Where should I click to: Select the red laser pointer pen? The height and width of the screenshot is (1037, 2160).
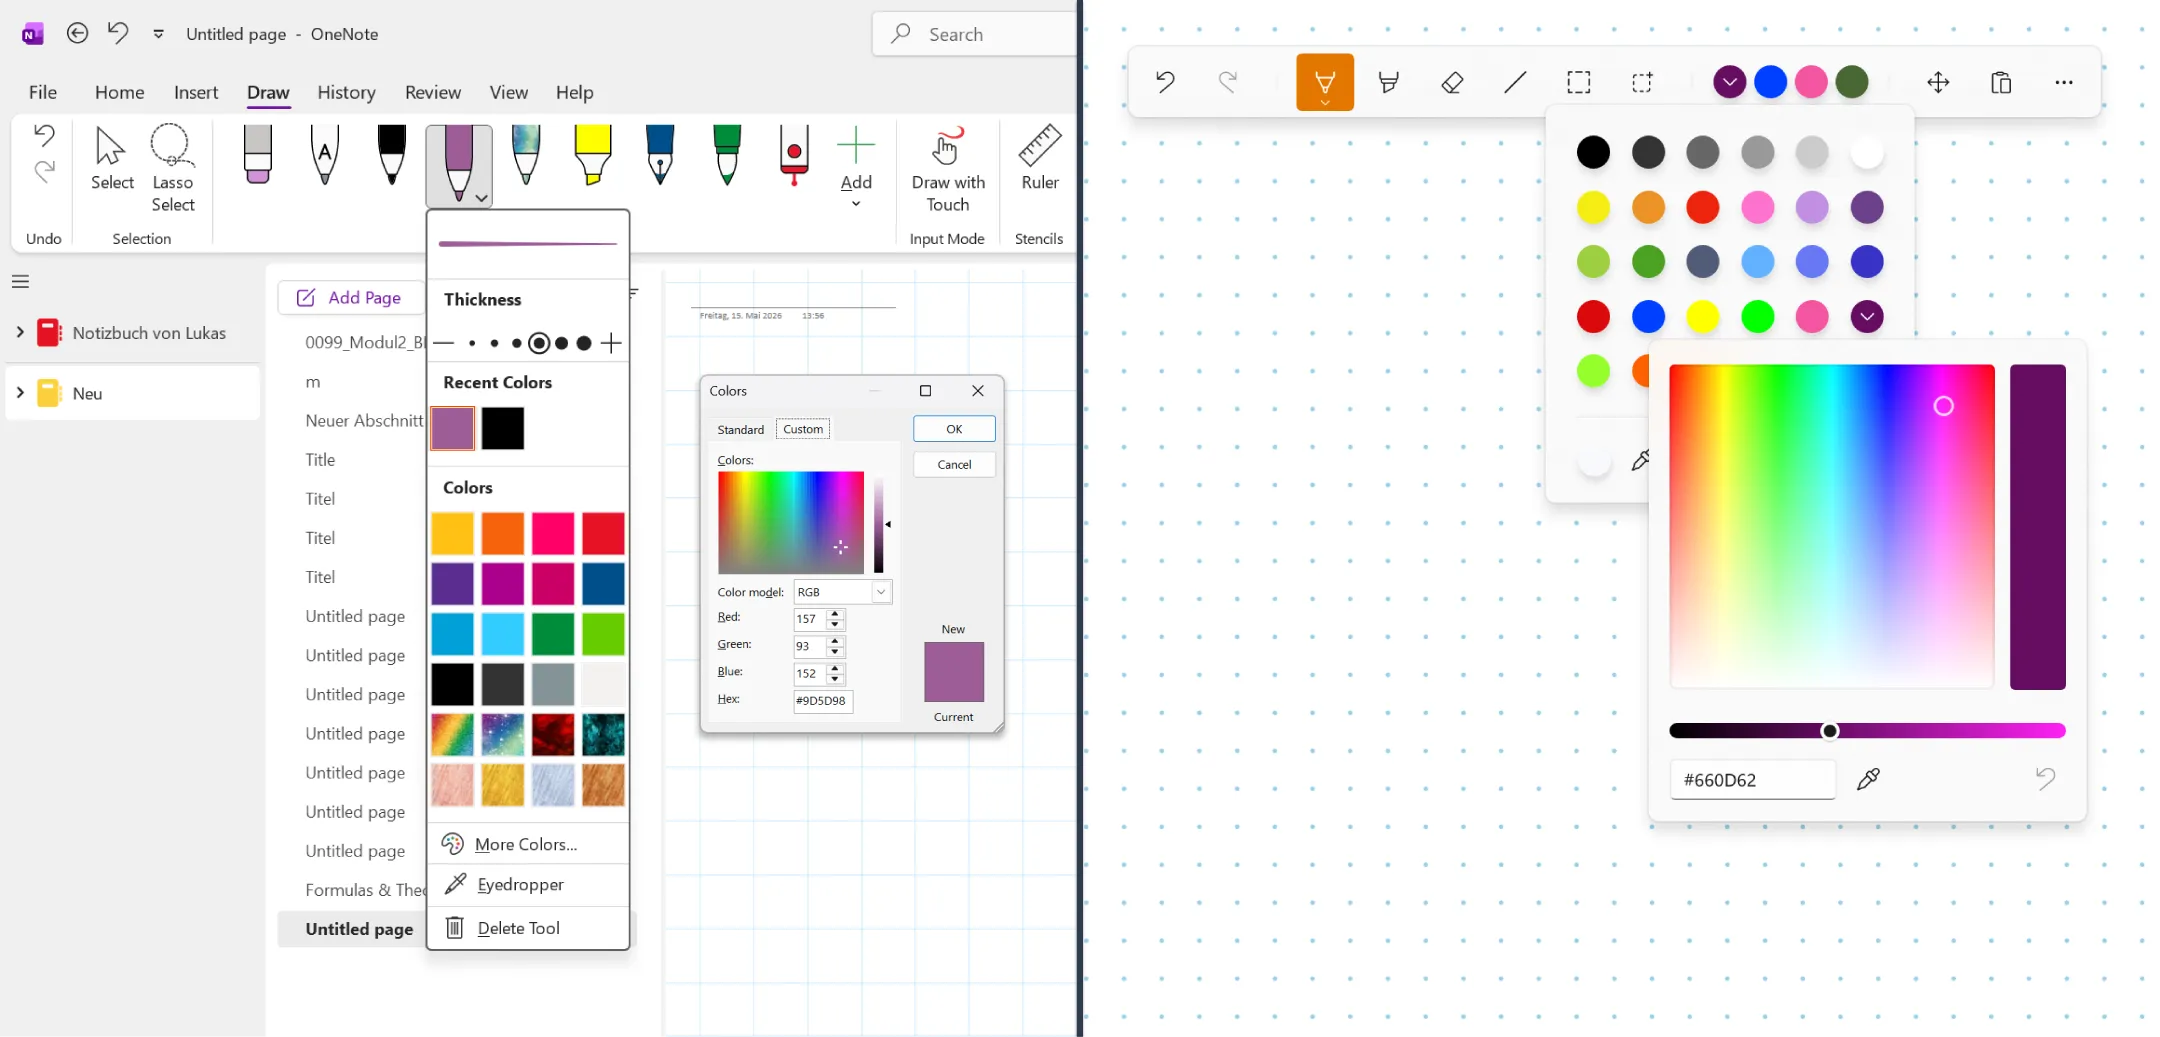click(x=794, y=155)
